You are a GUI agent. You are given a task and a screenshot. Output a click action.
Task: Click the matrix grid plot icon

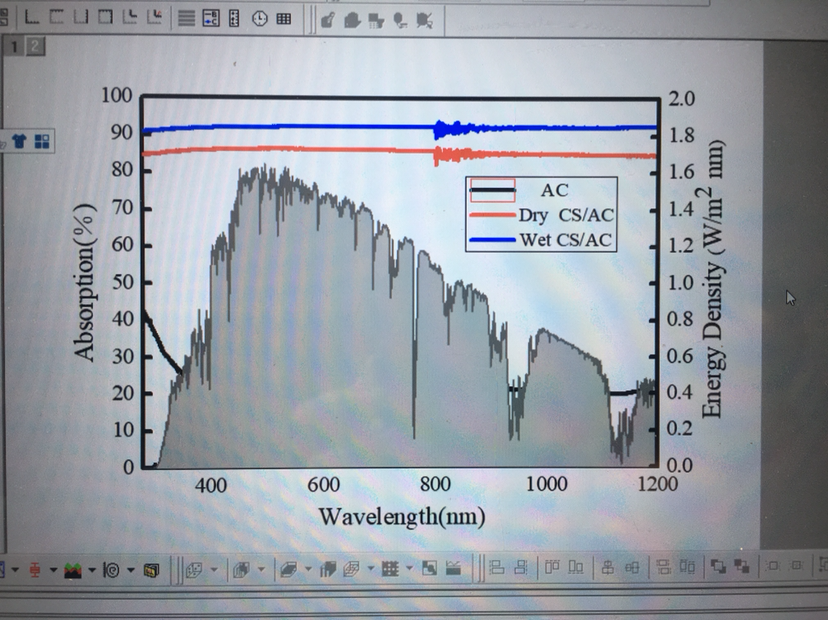pos(390,568)
